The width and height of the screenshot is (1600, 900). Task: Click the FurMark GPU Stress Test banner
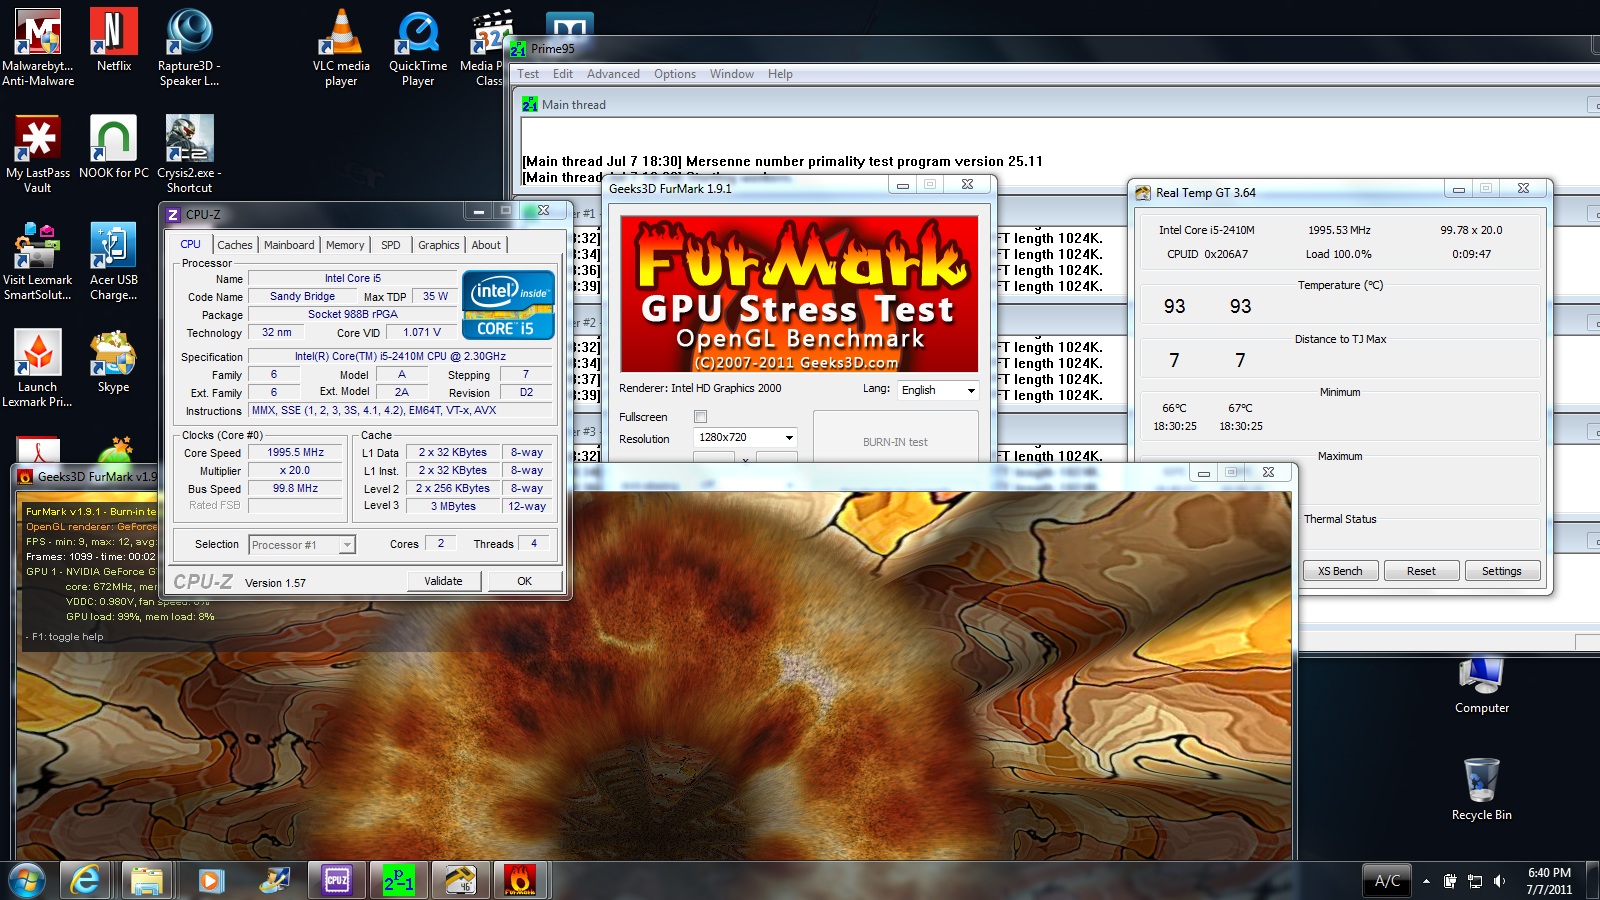coord(799,294)
